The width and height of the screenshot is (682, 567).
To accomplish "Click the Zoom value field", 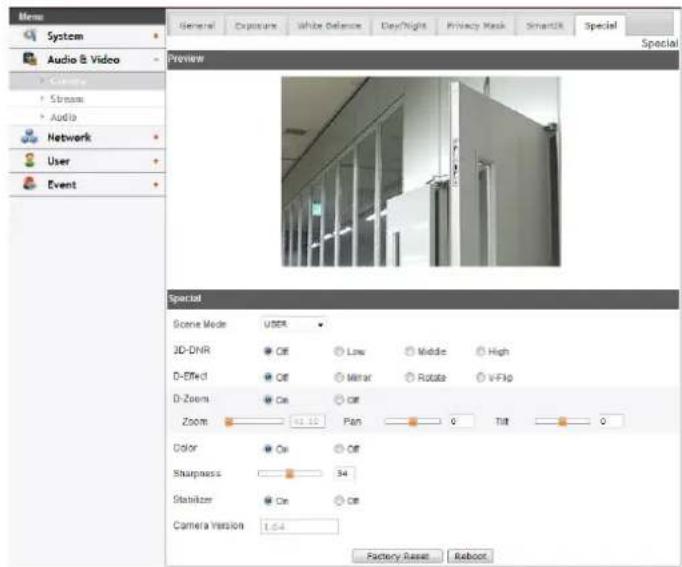I will (x=308, y=421).
